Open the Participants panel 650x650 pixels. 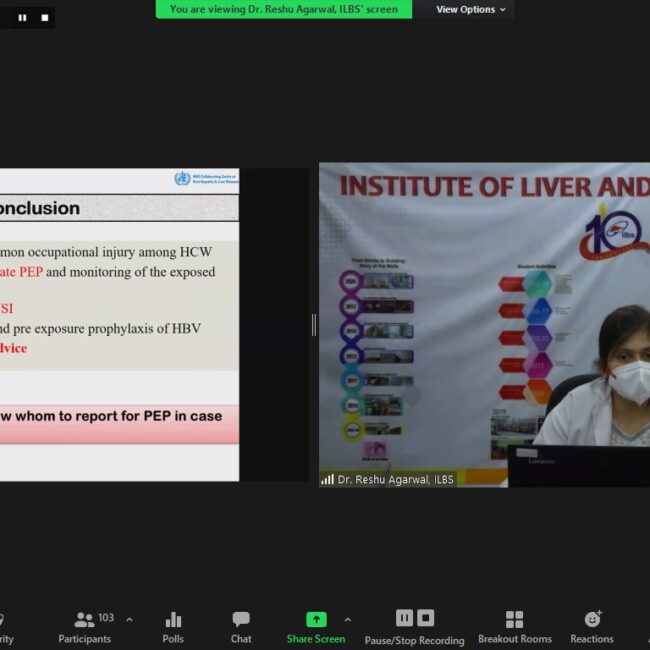(x=85, y=627)
